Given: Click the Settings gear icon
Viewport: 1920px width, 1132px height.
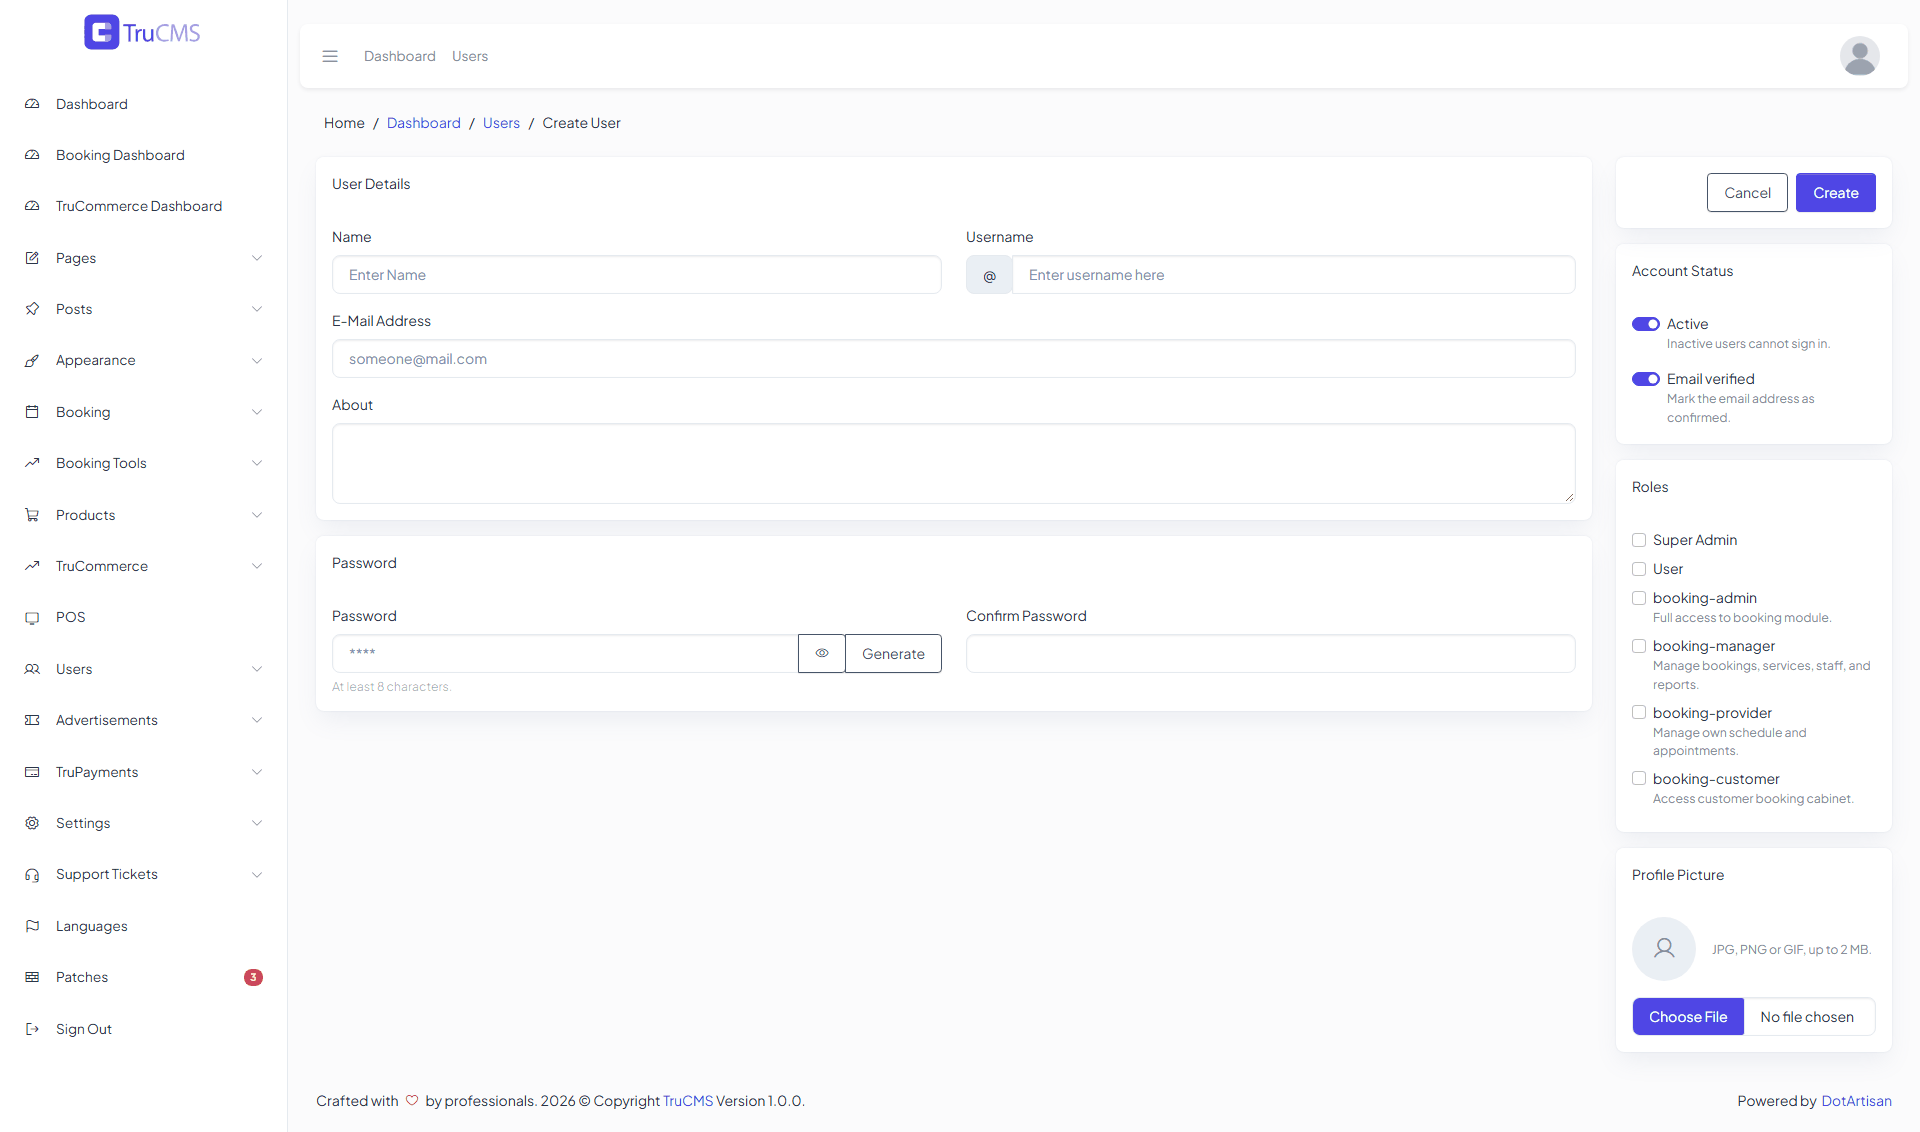Looking at the screenshot, I should [32, 823].
